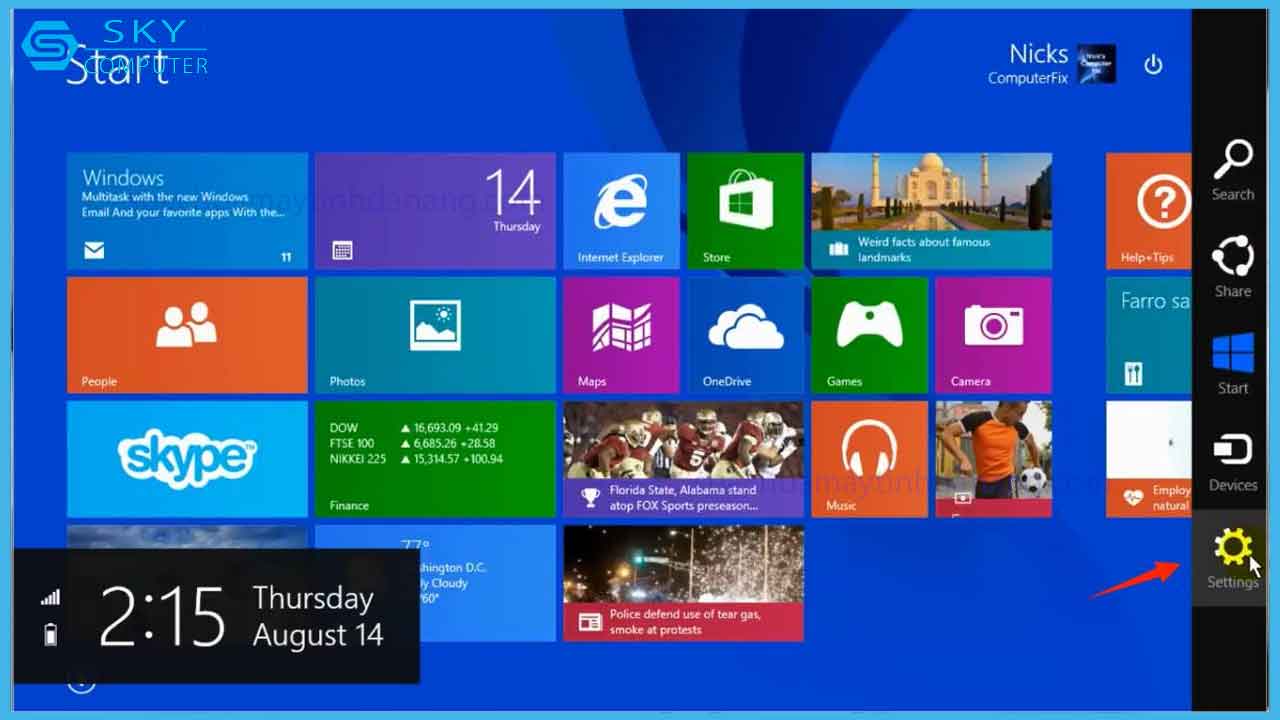Open the Settings charm
This screenshot has height=720, width=1280.
pos(1232,558)
